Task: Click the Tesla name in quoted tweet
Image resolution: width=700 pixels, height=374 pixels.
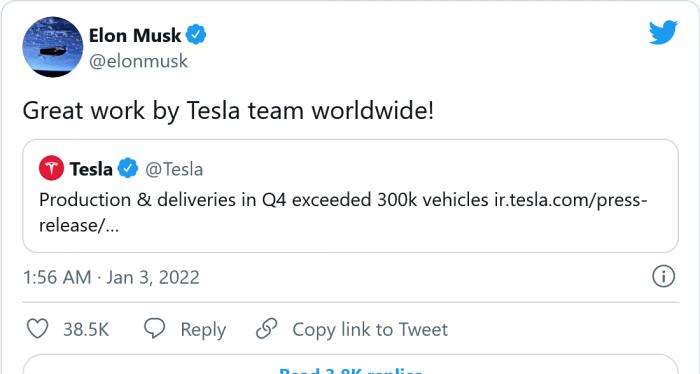Action: (91, 169)
